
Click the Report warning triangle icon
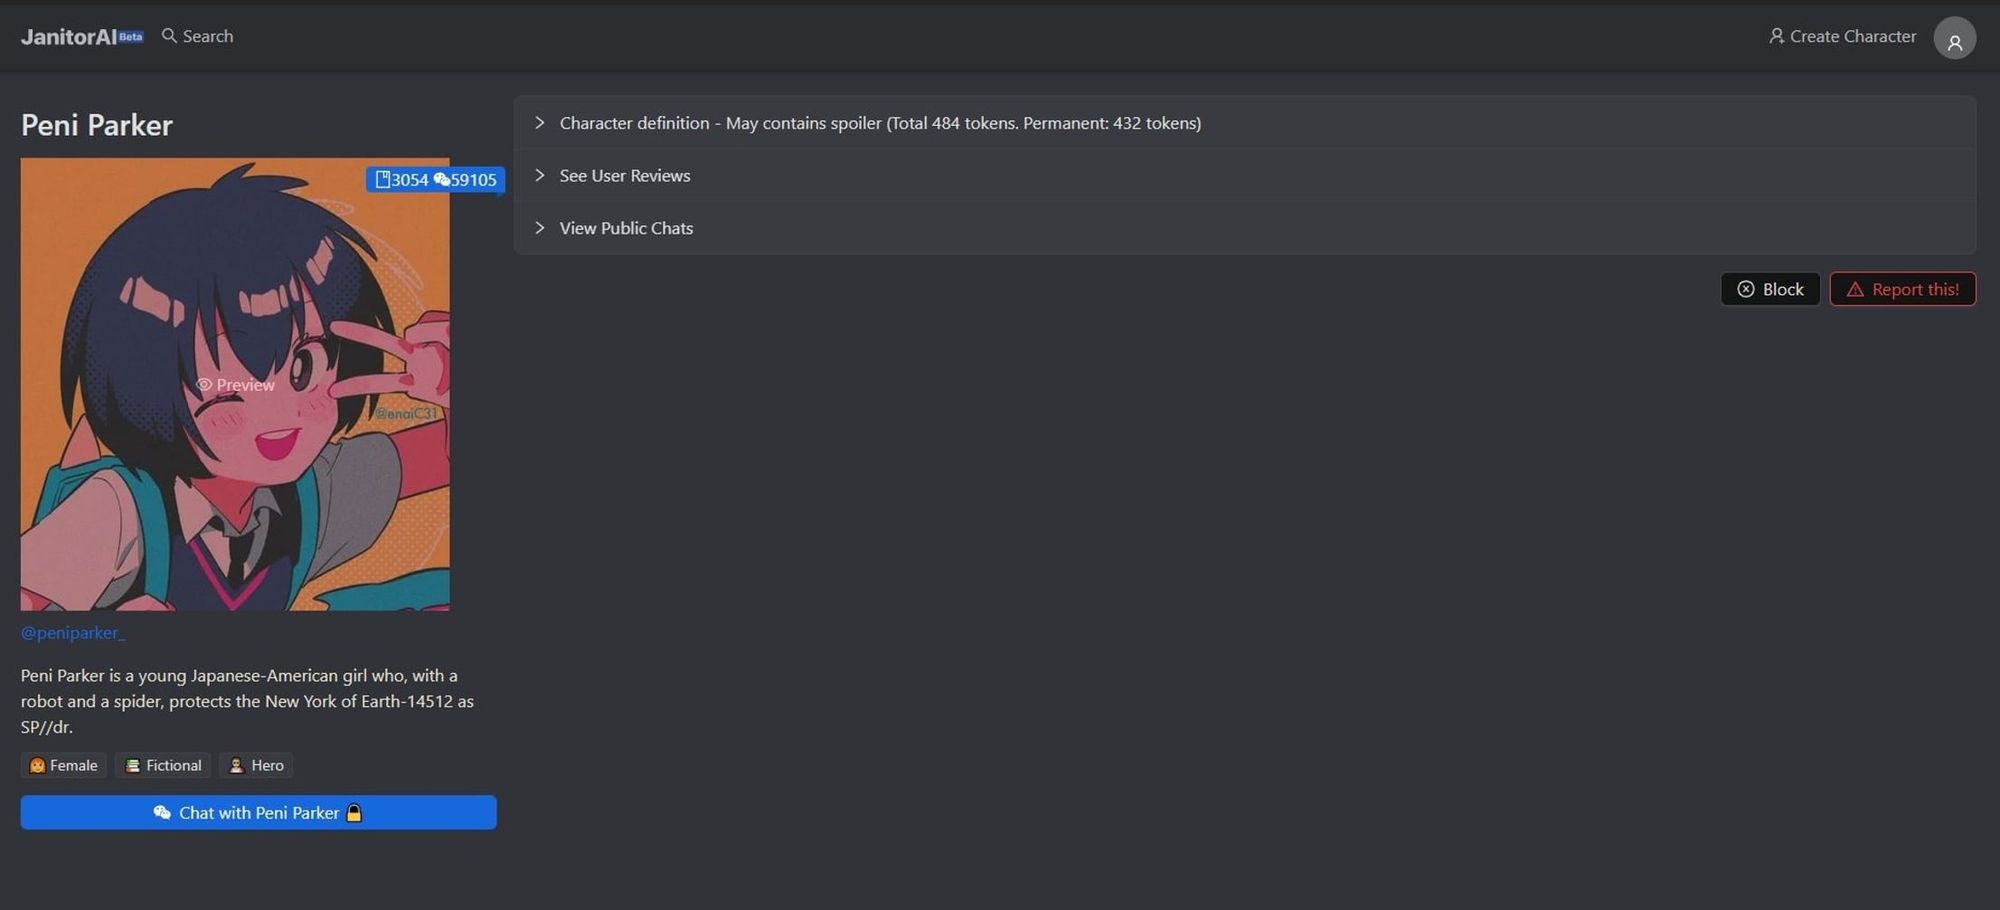pos(1855,289)
